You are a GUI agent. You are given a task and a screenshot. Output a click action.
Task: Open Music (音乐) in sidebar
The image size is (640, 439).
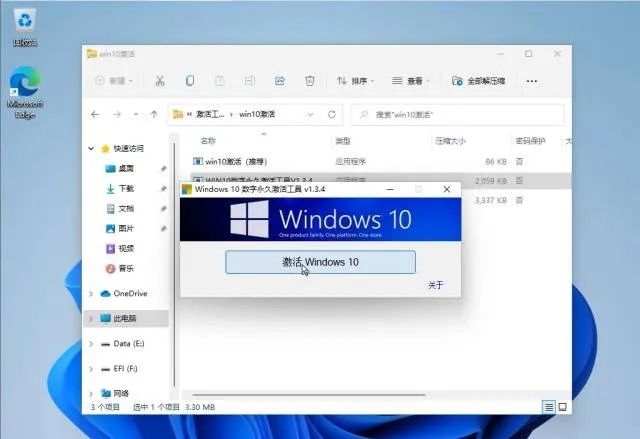[126, 268]
